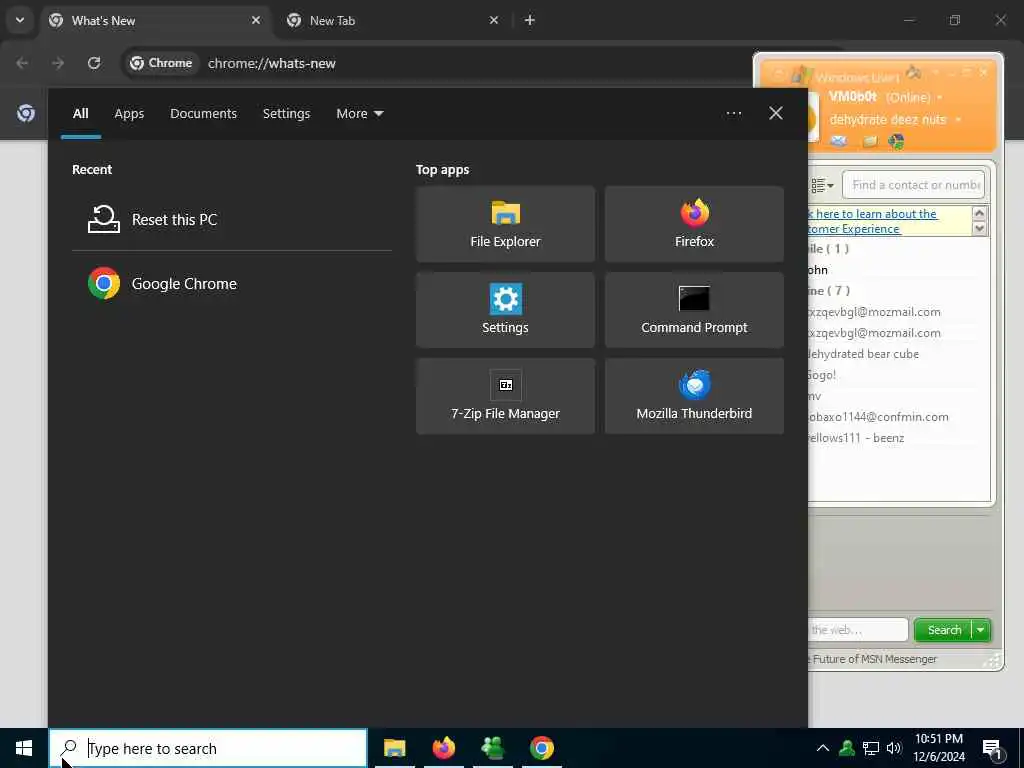Screen dimensions: 1024x768
Task: Open the notification center icon
Action: [x=993, y=748]
